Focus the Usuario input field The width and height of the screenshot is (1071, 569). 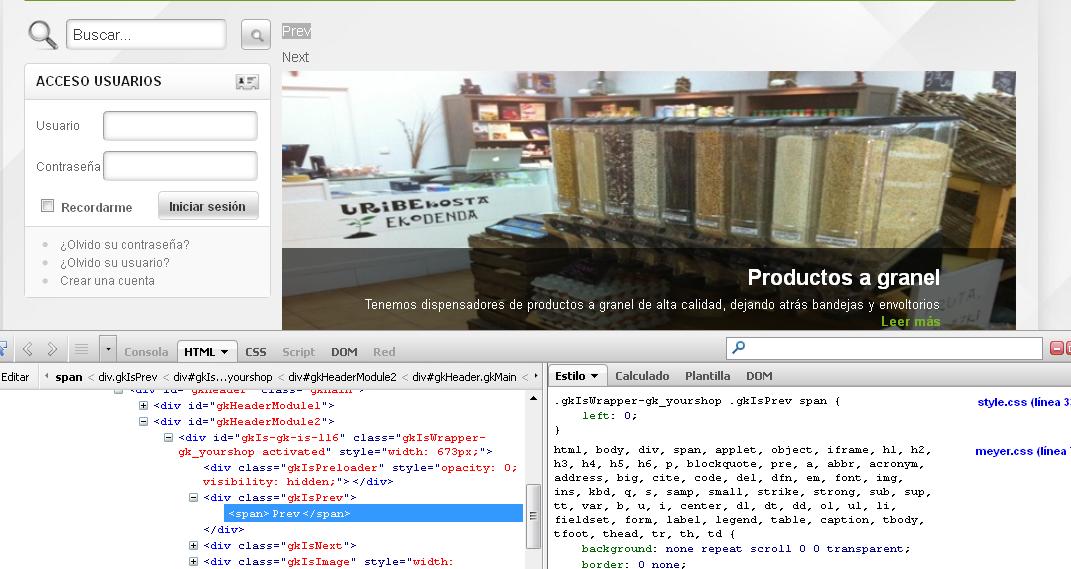[x=180, y=126]
